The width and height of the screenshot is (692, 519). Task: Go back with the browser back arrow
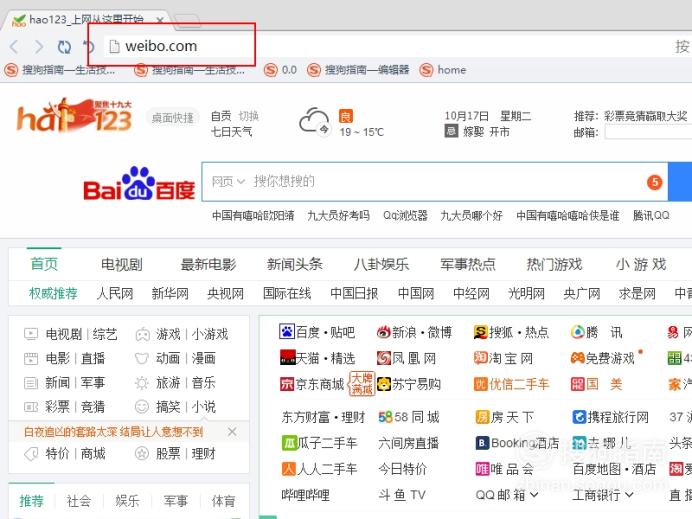(x=14, y=46)
